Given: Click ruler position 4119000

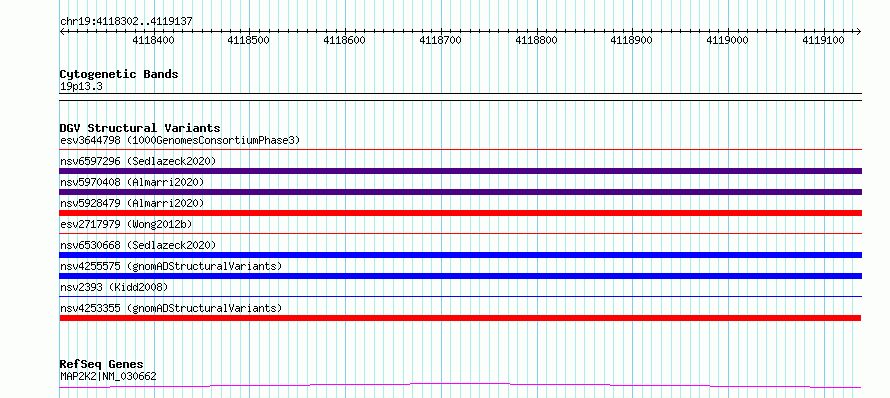Looking at the screenshot, I should [728, 40].
